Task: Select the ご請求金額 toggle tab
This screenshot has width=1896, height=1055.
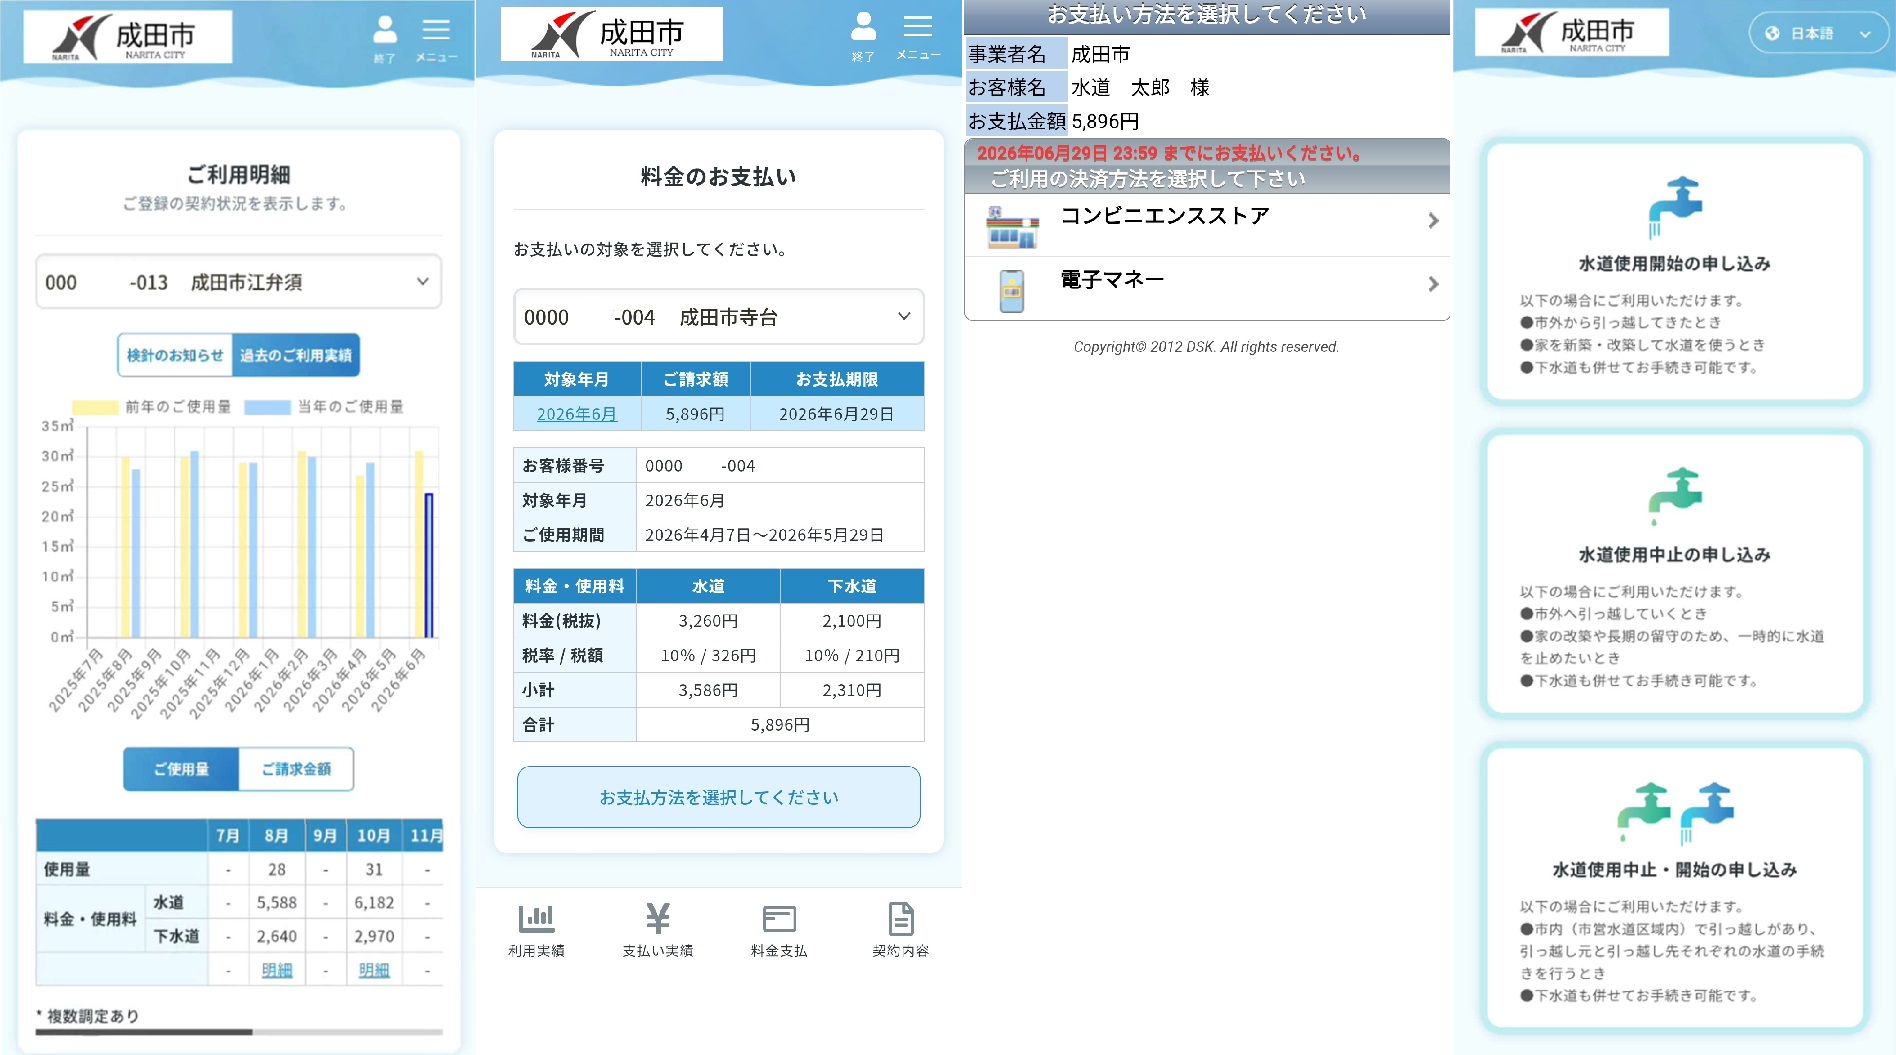Action: [x=296, y=769]
